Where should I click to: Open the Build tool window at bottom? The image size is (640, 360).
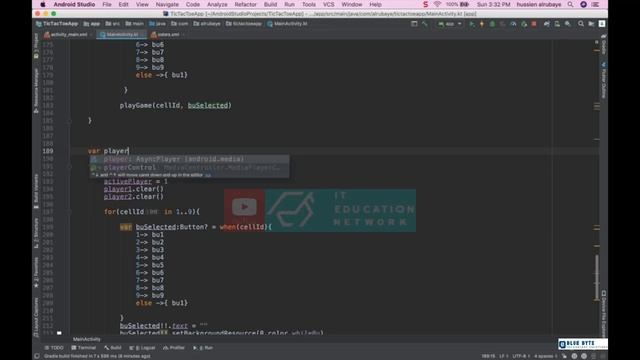coord(113,348)
